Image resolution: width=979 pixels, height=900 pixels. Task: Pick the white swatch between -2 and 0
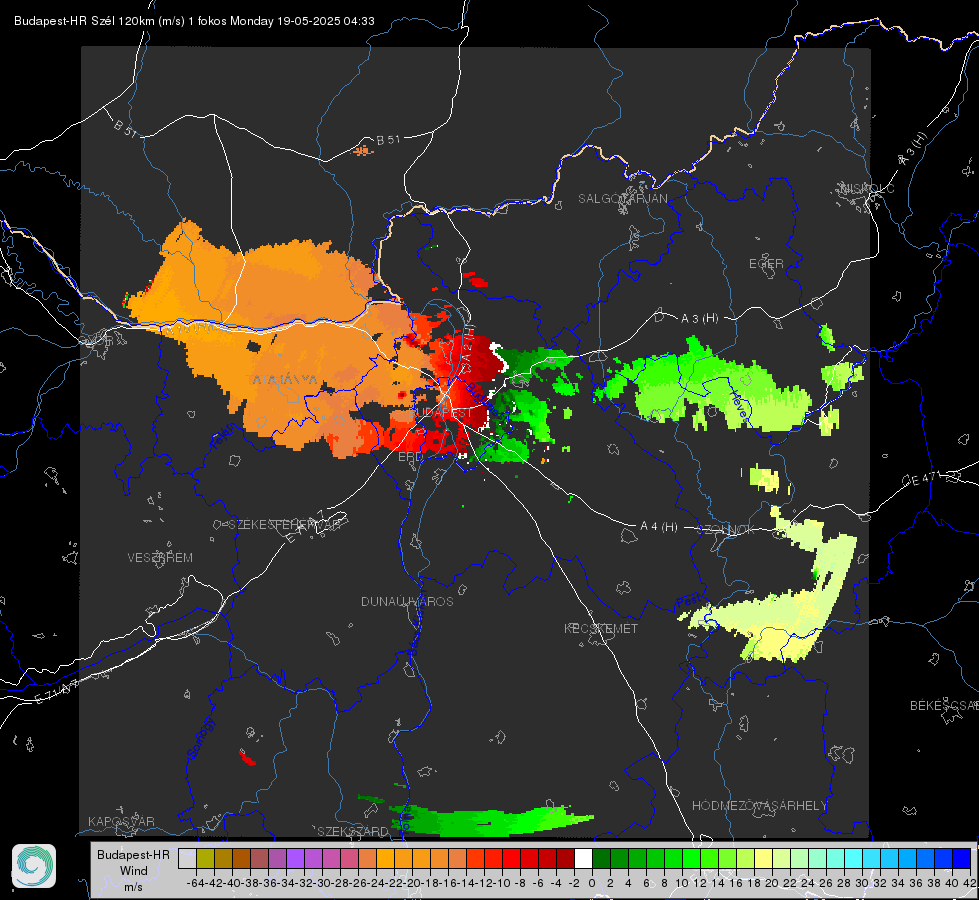(583, 858)
